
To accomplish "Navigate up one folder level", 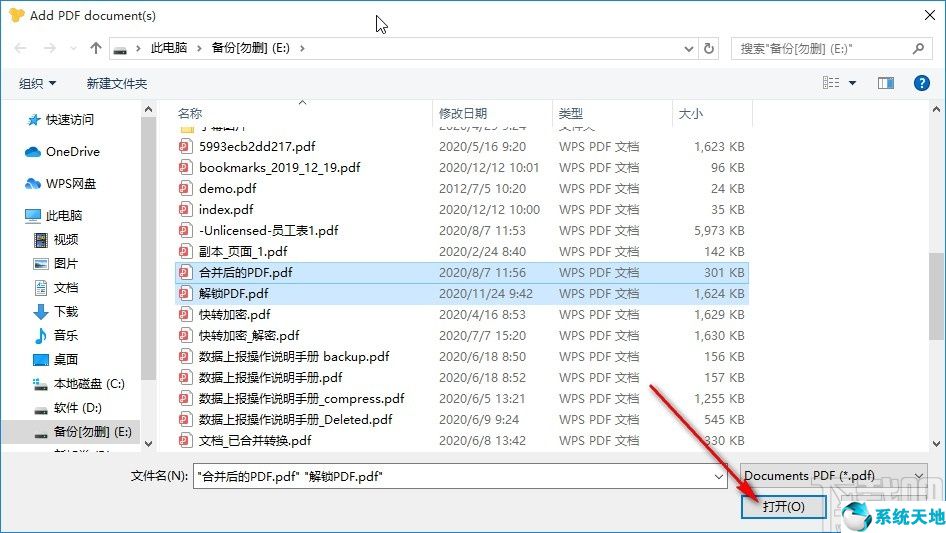I will point(95,48).
